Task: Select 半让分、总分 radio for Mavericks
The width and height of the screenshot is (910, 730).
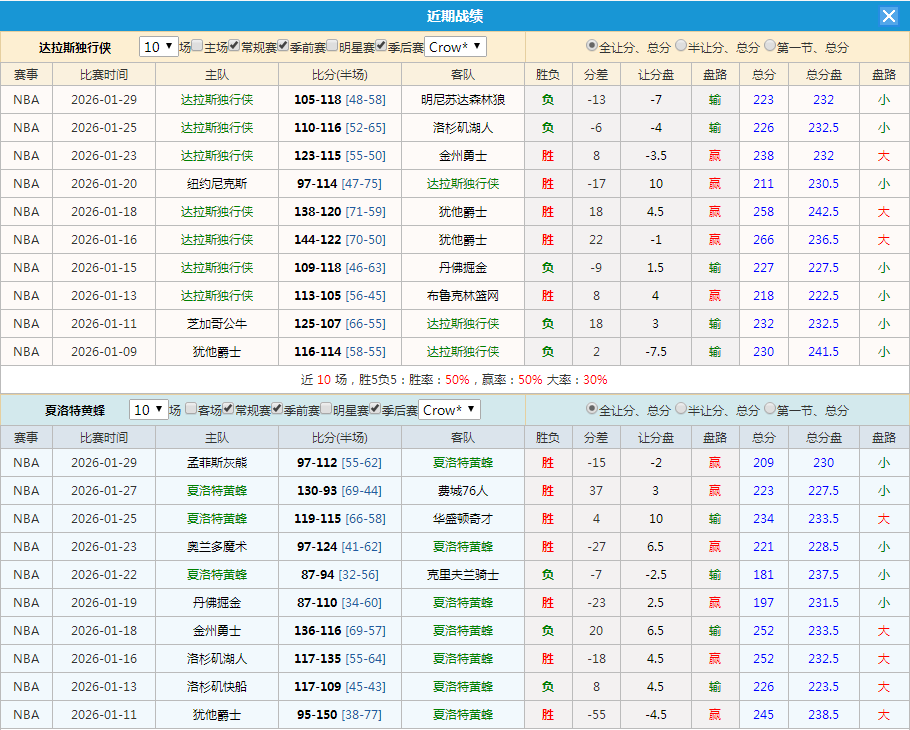Action: pos(679,46)
